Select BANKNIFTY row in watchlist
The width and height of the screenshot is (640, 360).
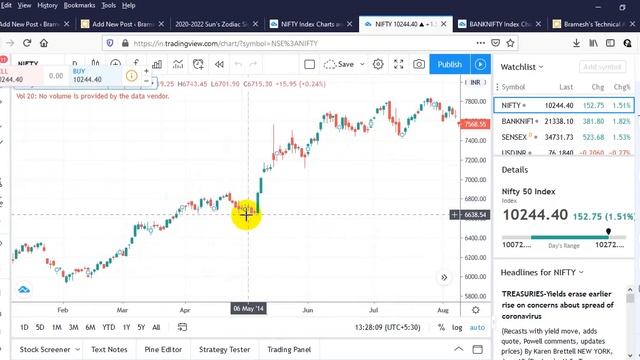(564, 121)
